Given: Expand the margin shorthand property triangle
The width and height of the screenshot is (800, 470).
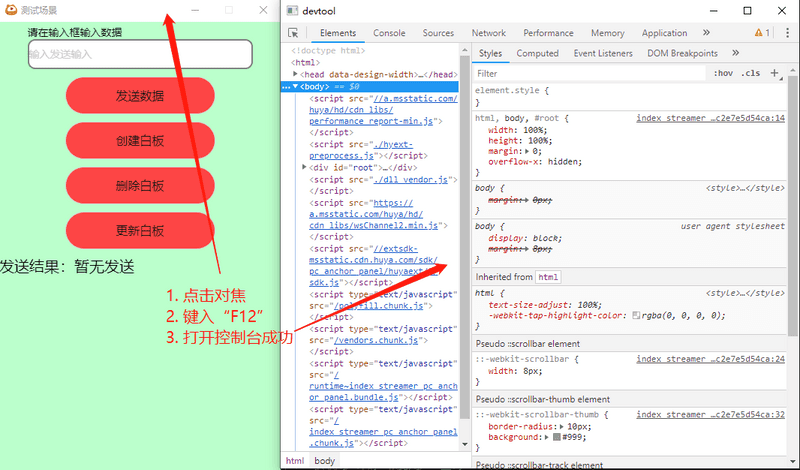Looking at the screenshot, I should coord(528,152).
